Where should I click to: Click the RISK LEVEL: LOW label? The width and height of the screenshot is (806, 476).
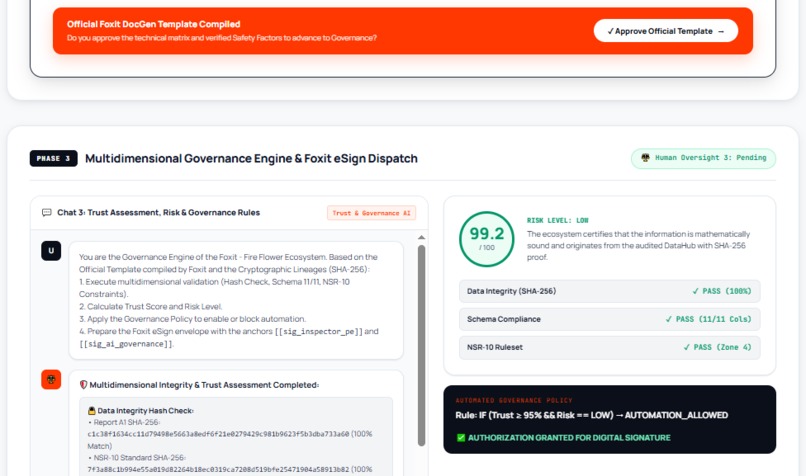click(557, 220)
